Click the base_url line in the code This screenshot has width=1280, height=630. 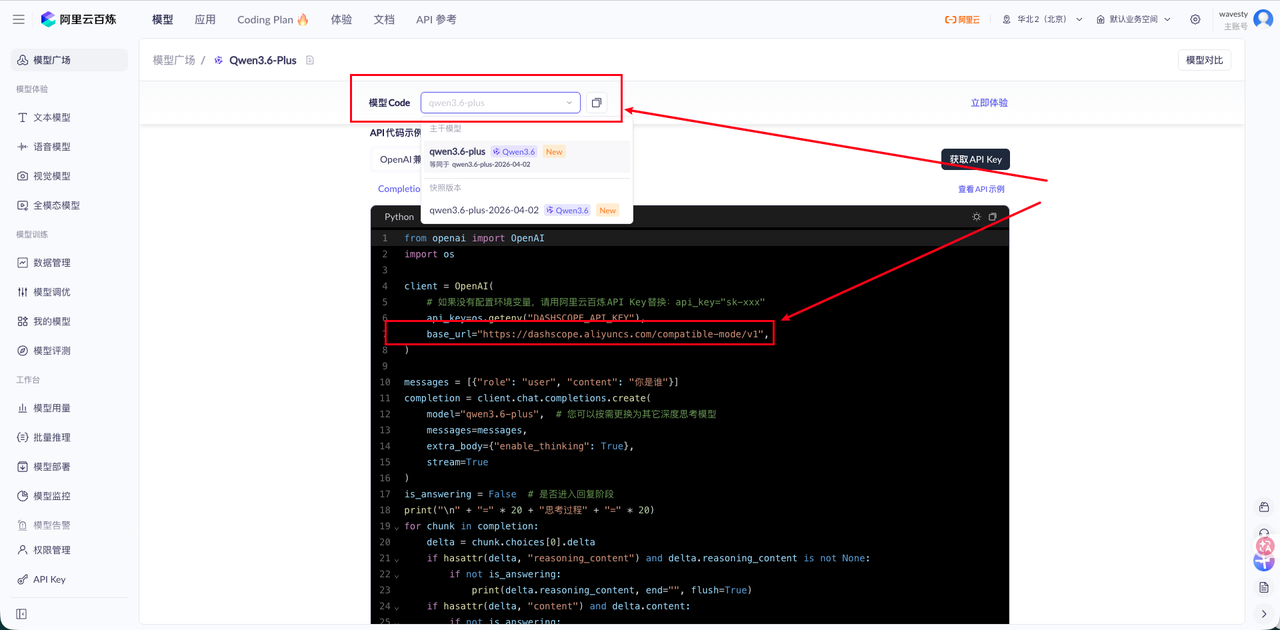(598, 334)
